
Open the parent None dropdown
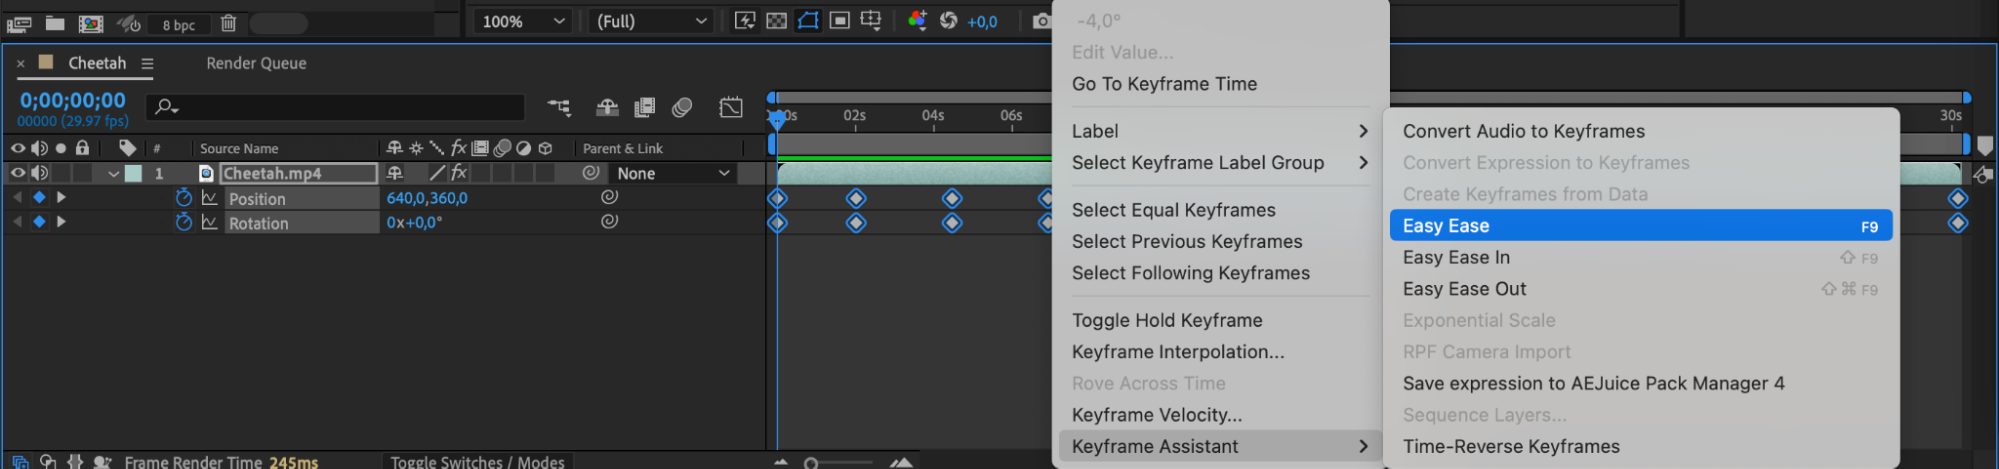[x=673, y=173]
